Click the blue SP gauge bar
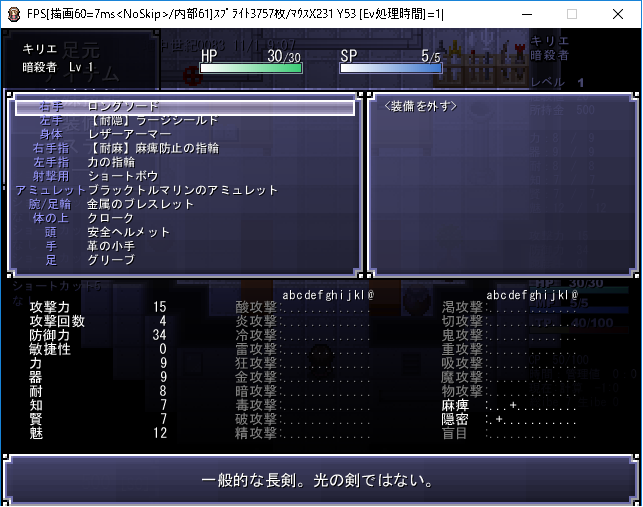 (x=391, y=68)
